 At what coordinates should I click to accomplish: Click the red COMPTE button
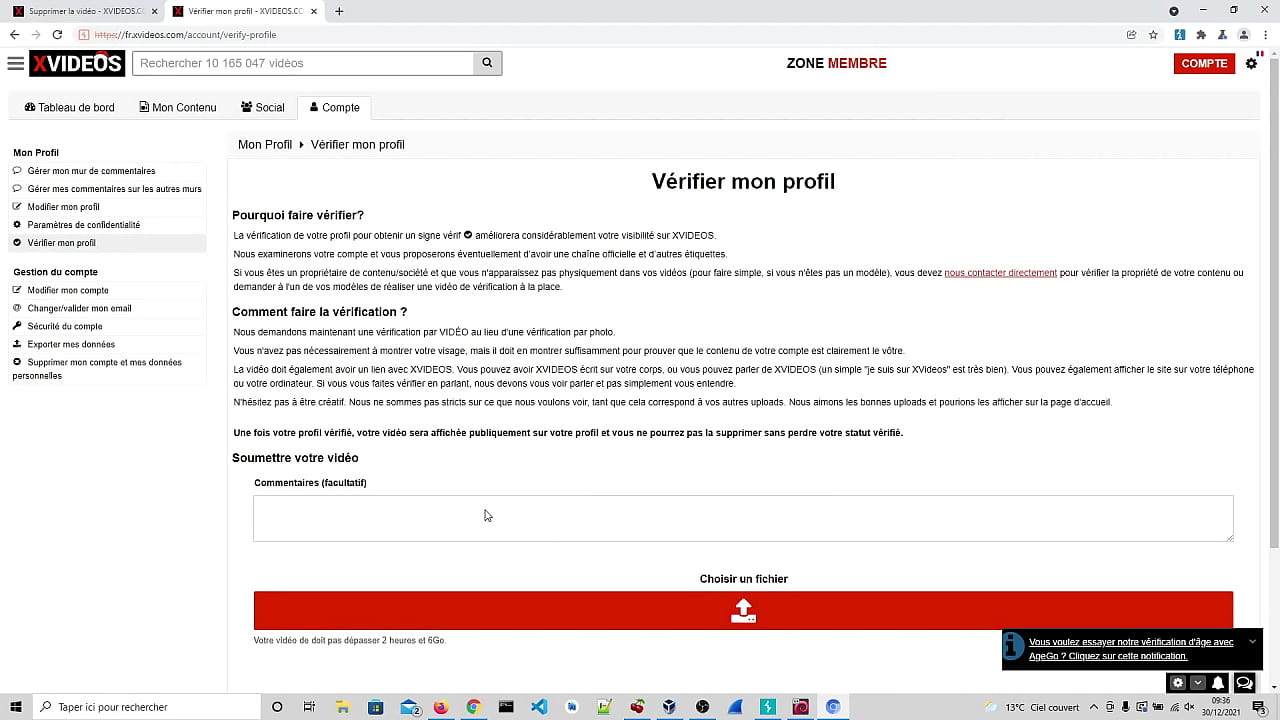click(1204, 63)
